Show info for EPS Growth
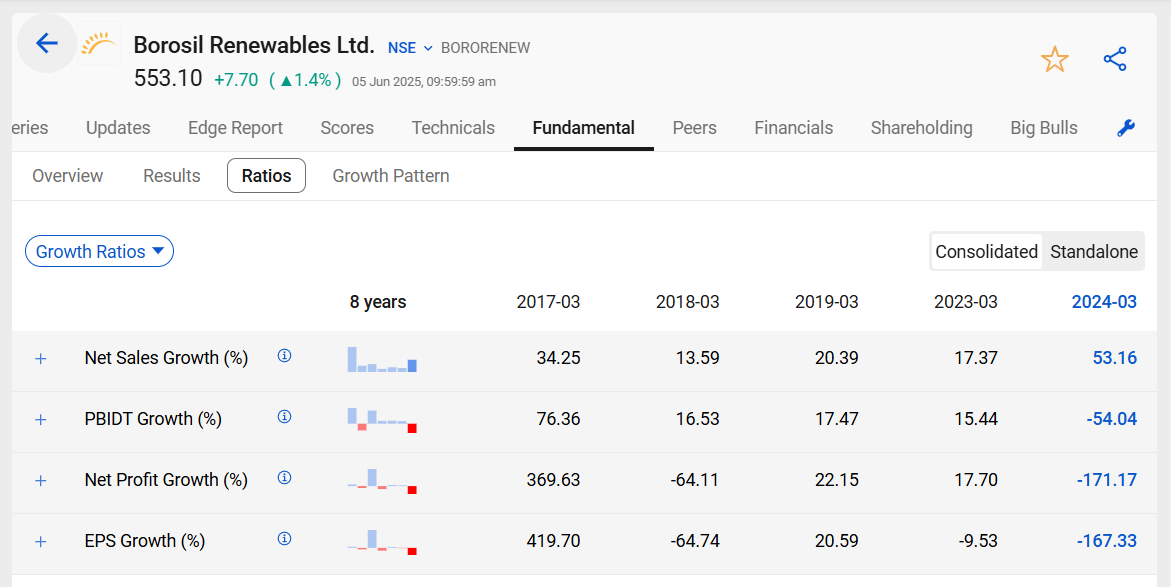The width and height of the screenshot is (1171, 587). coord(284,538)
